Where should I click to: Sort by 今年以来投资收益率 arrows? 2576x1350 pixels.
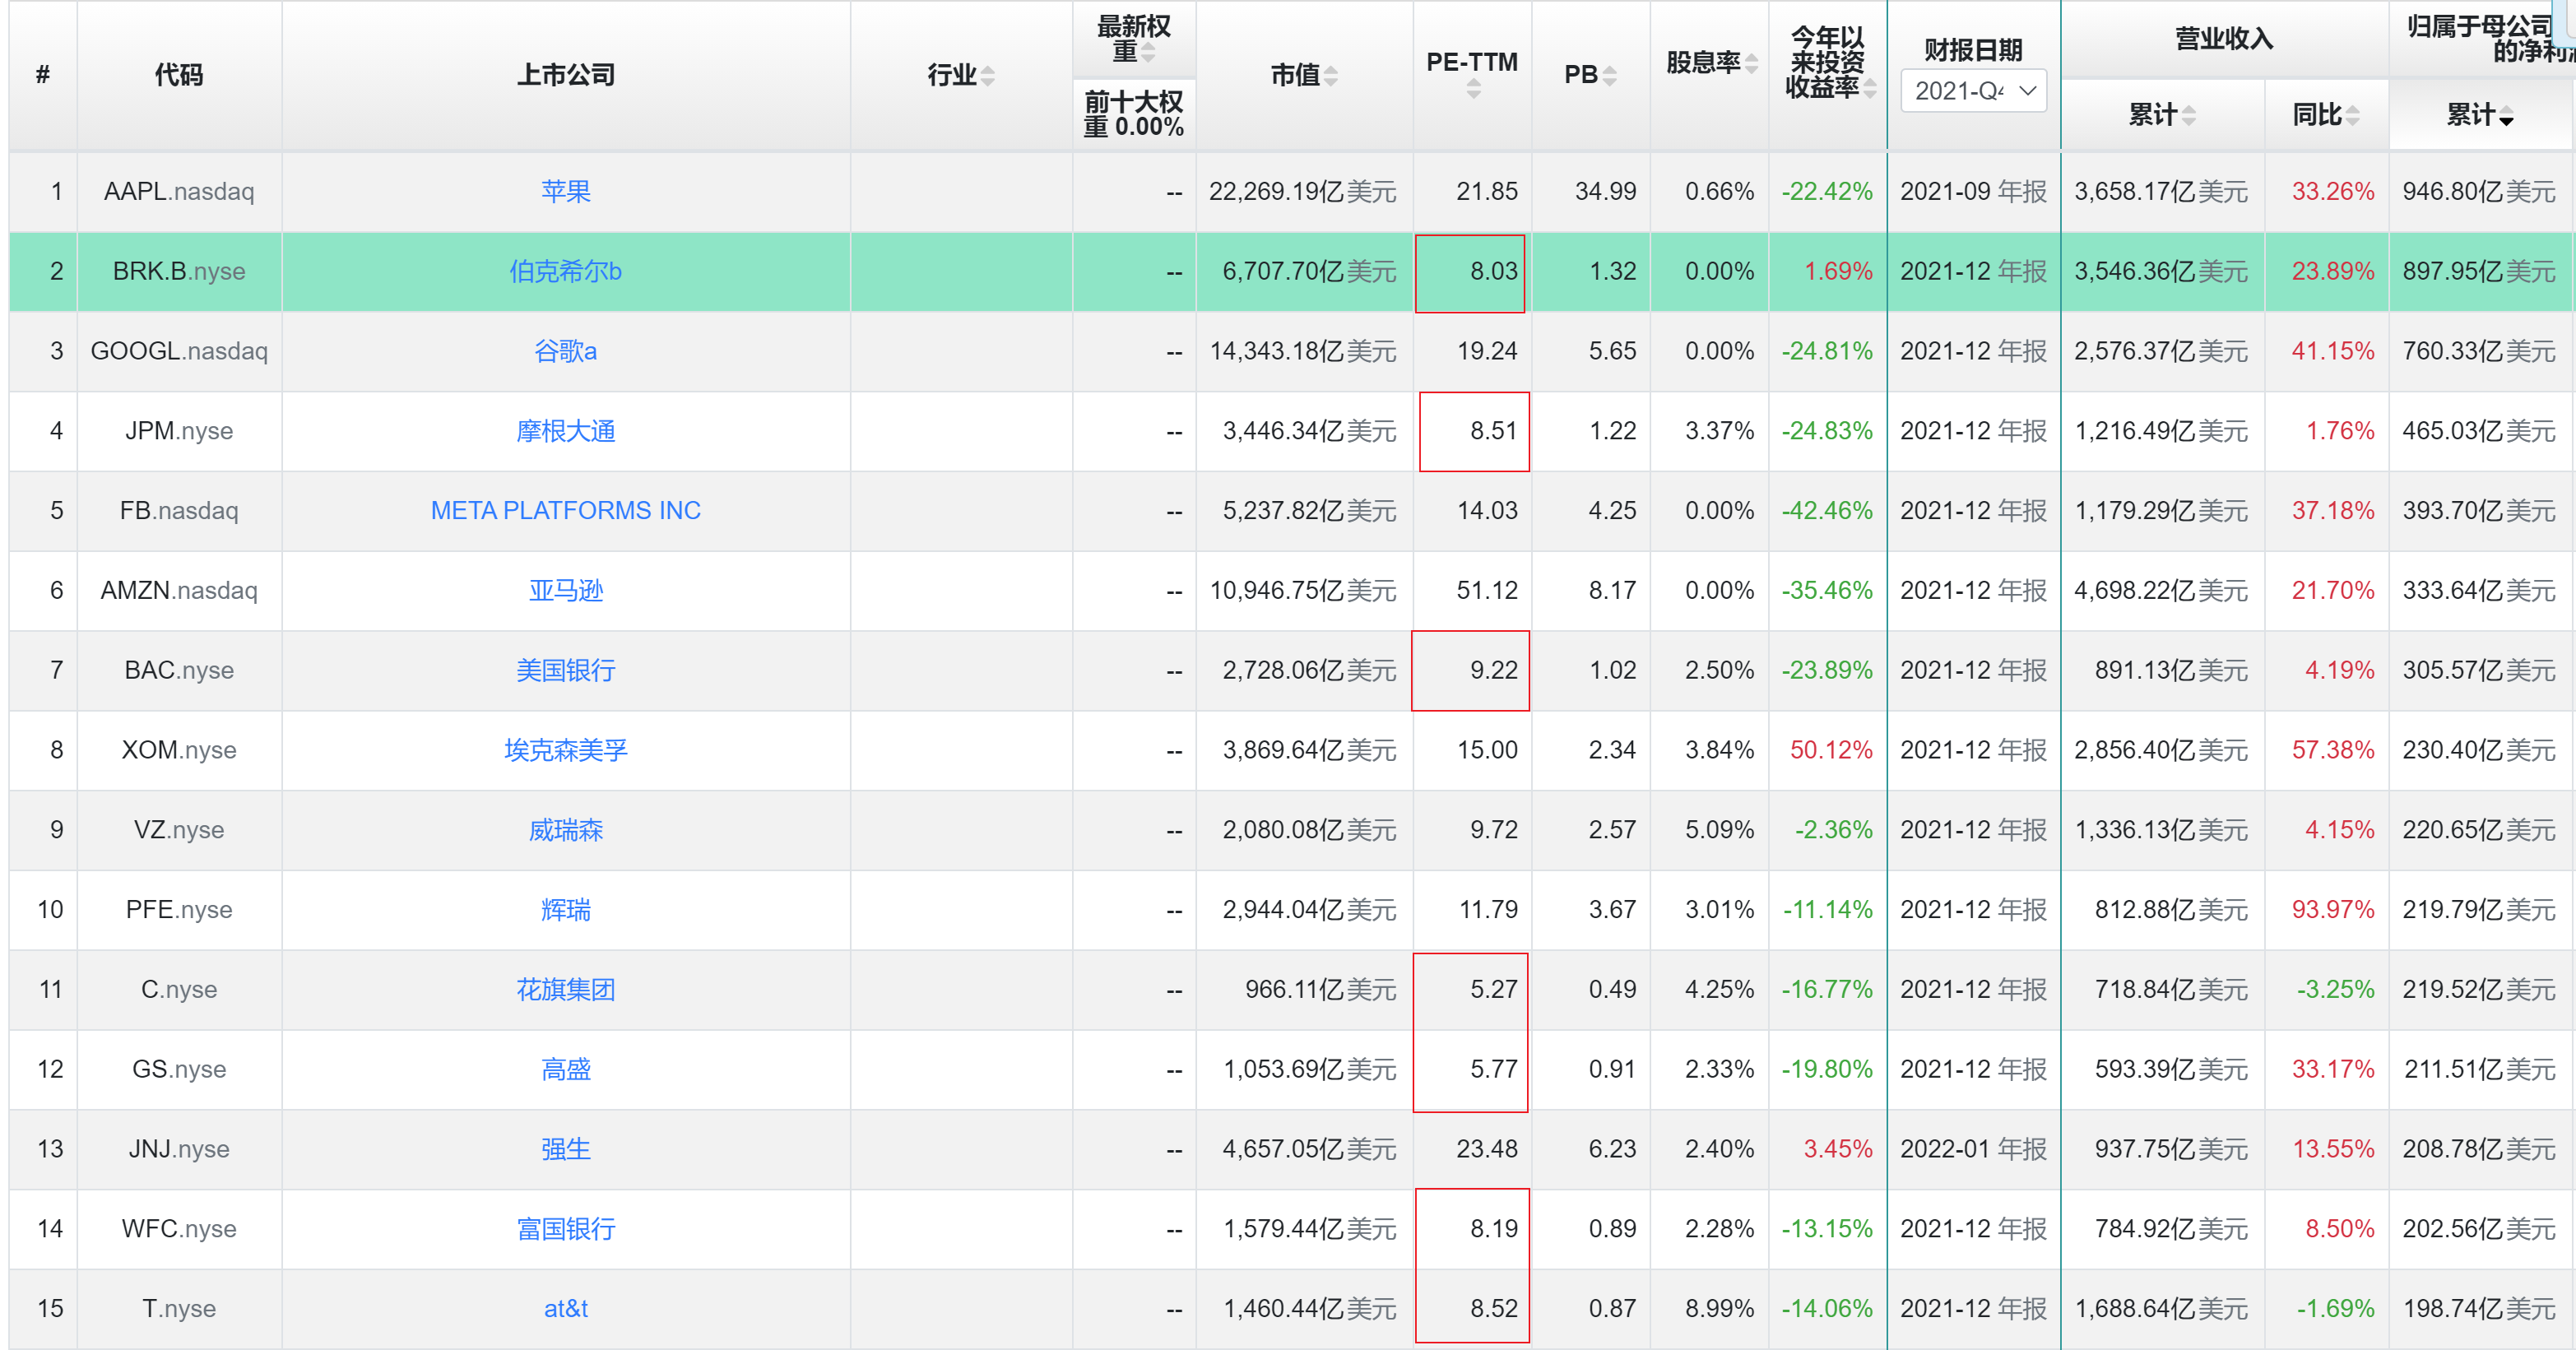tap(1869, 88)
